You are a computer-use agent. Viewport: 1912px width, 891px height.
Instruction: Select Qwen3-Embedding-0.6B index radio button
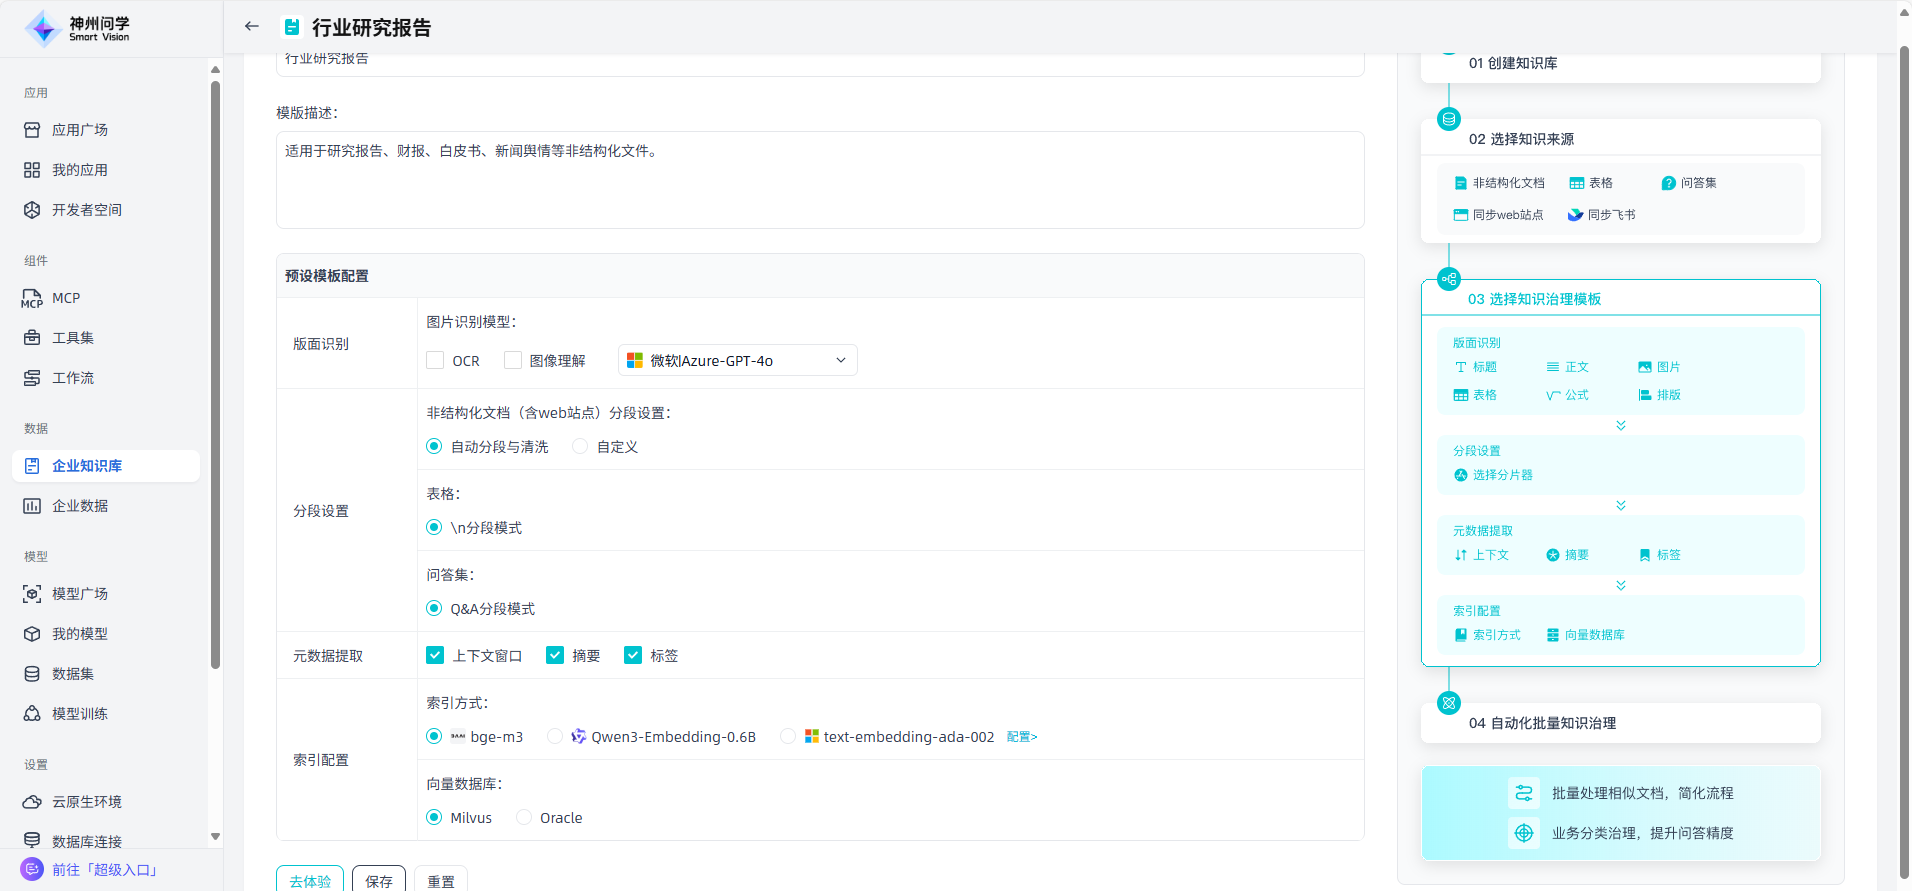555,736
